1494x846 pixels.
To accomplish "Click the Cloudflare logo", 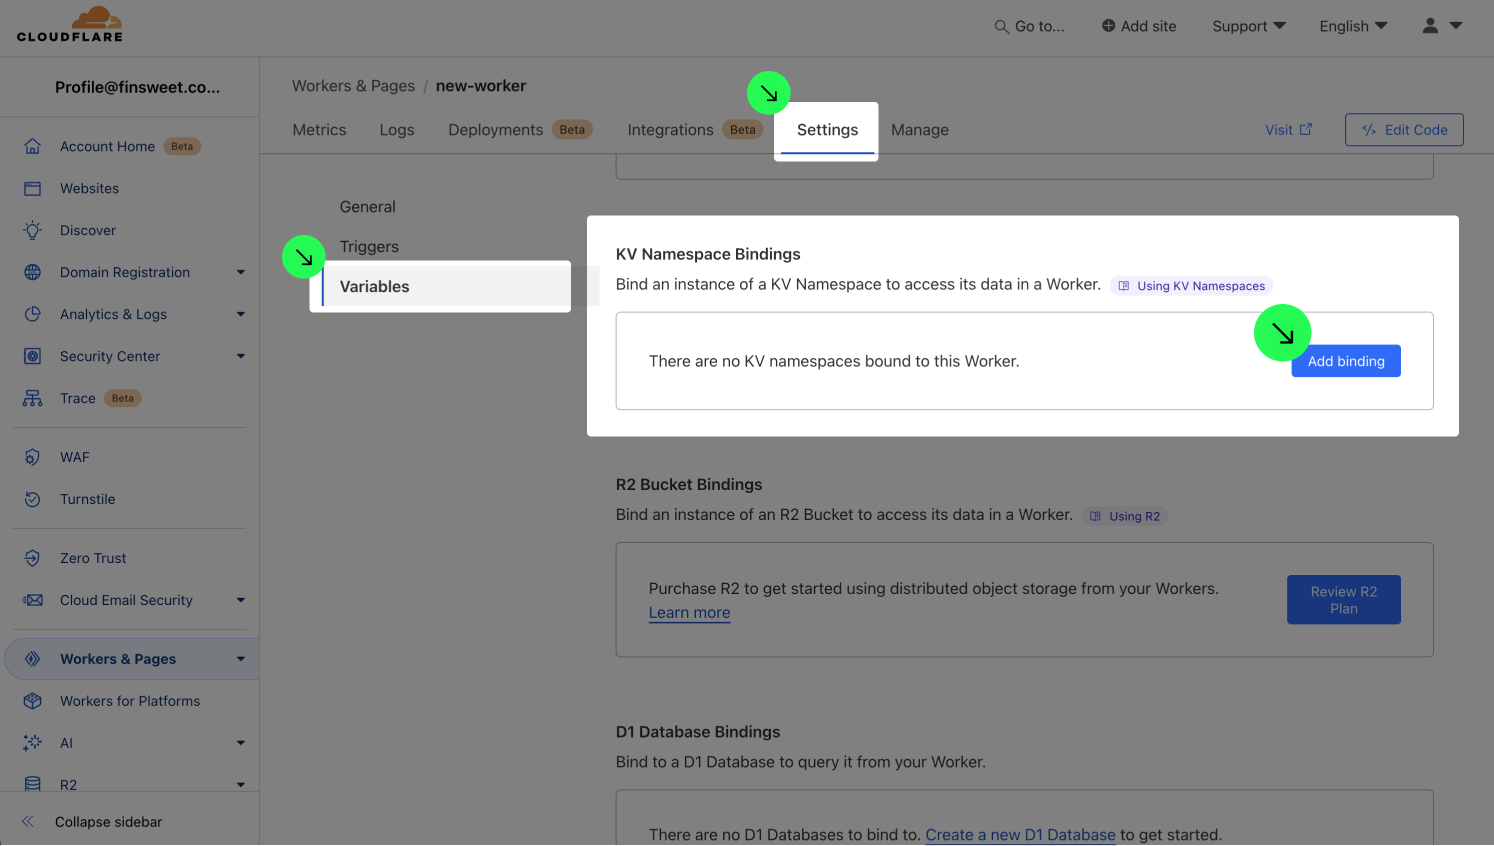I will [70, 24].
